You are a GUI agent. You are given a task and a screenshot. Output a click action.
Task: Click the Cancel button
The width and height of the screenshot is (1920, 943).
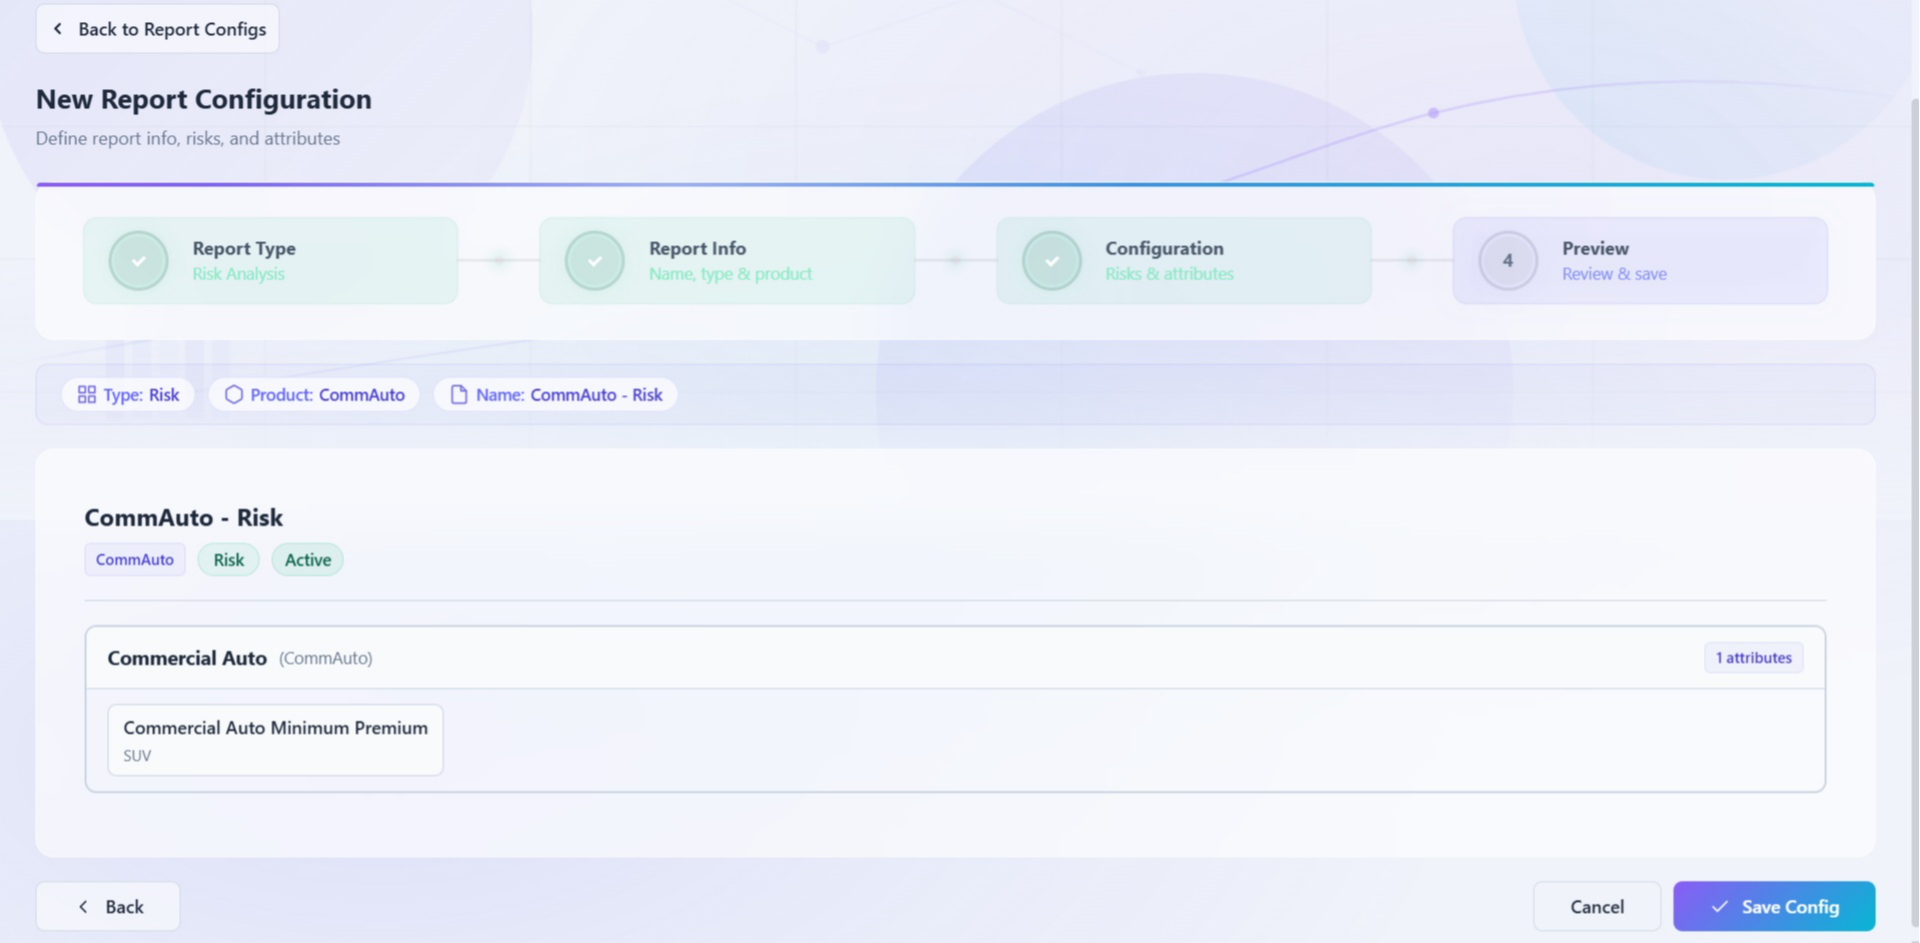coord(1597,907)
